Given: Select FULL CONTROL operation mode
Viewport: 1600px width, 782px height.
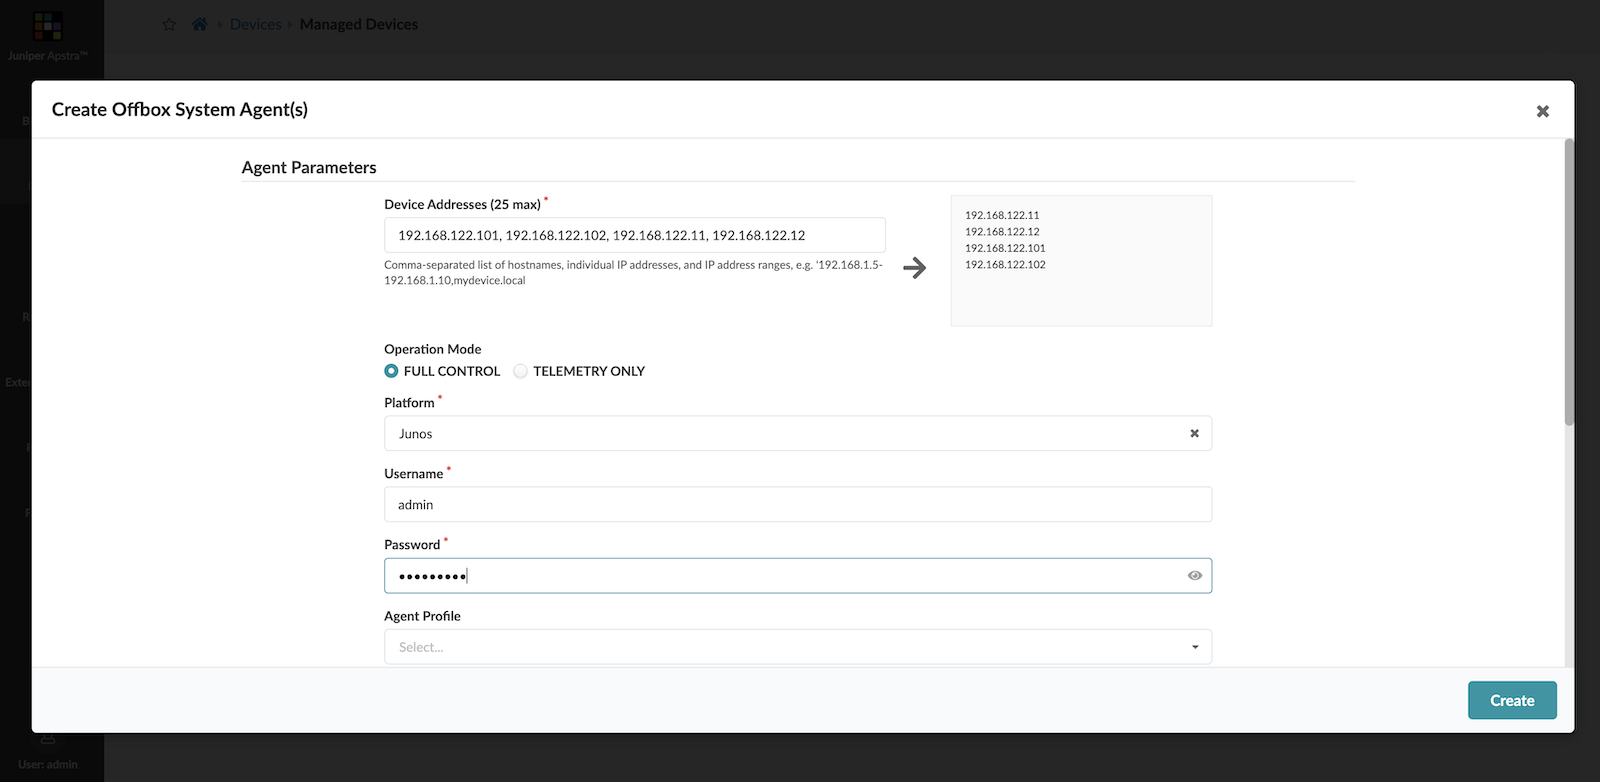Looking at the screenshot, I should pos(391,371).
